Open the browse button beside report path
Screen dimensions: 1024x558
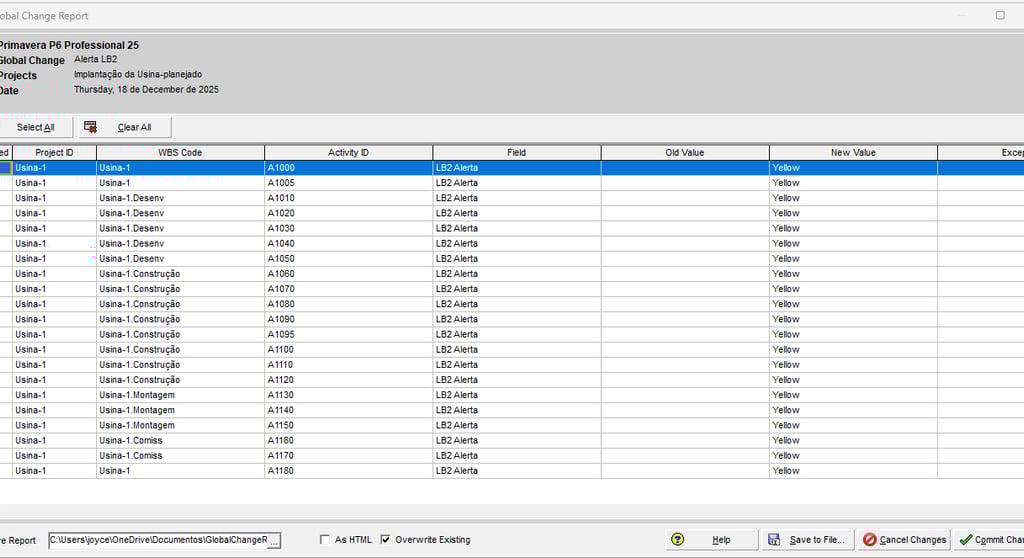(274, 540)
